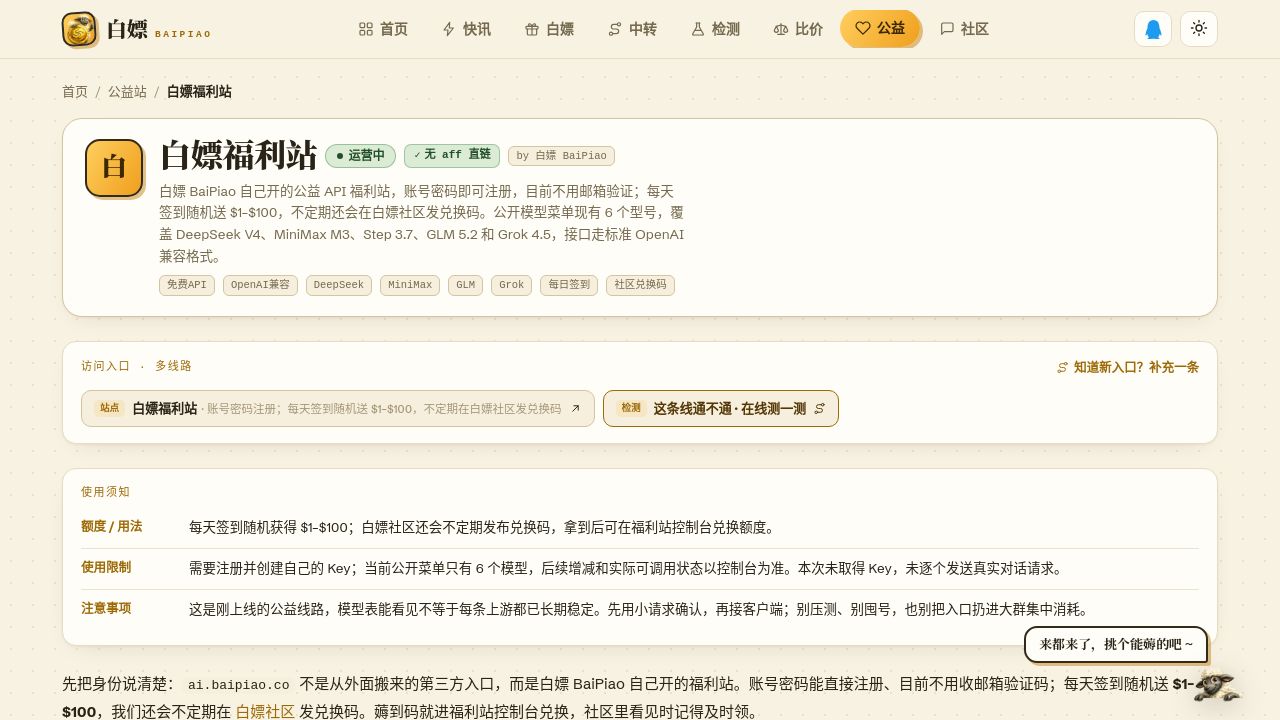1280x720 pixels.
Task: Click the 无 aff 直链 badge
Action: click(452, 156)
